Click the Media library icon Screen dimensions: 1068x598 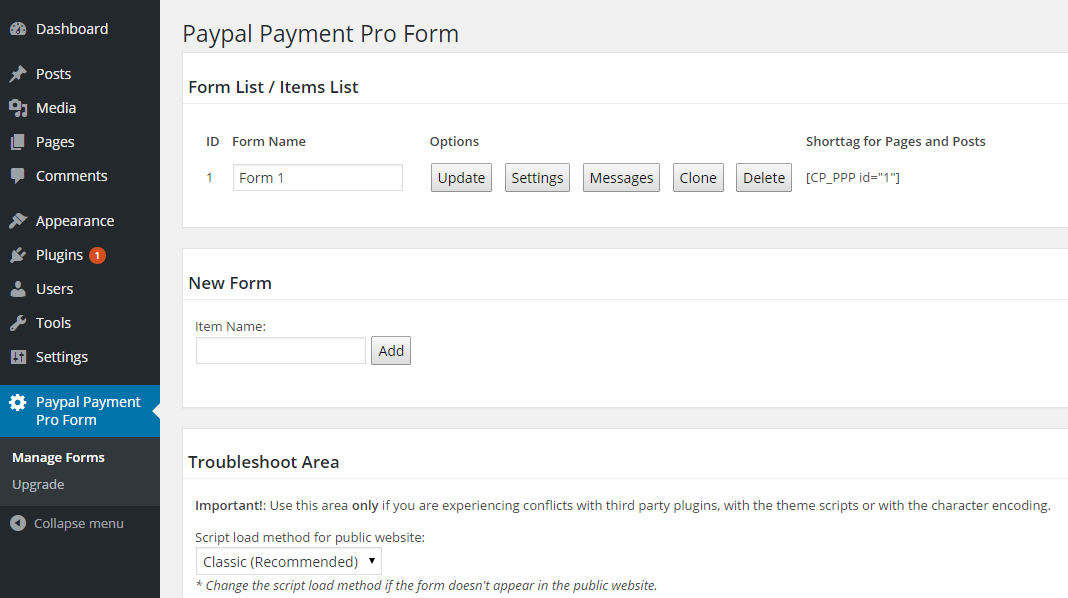tap(18, 108)
